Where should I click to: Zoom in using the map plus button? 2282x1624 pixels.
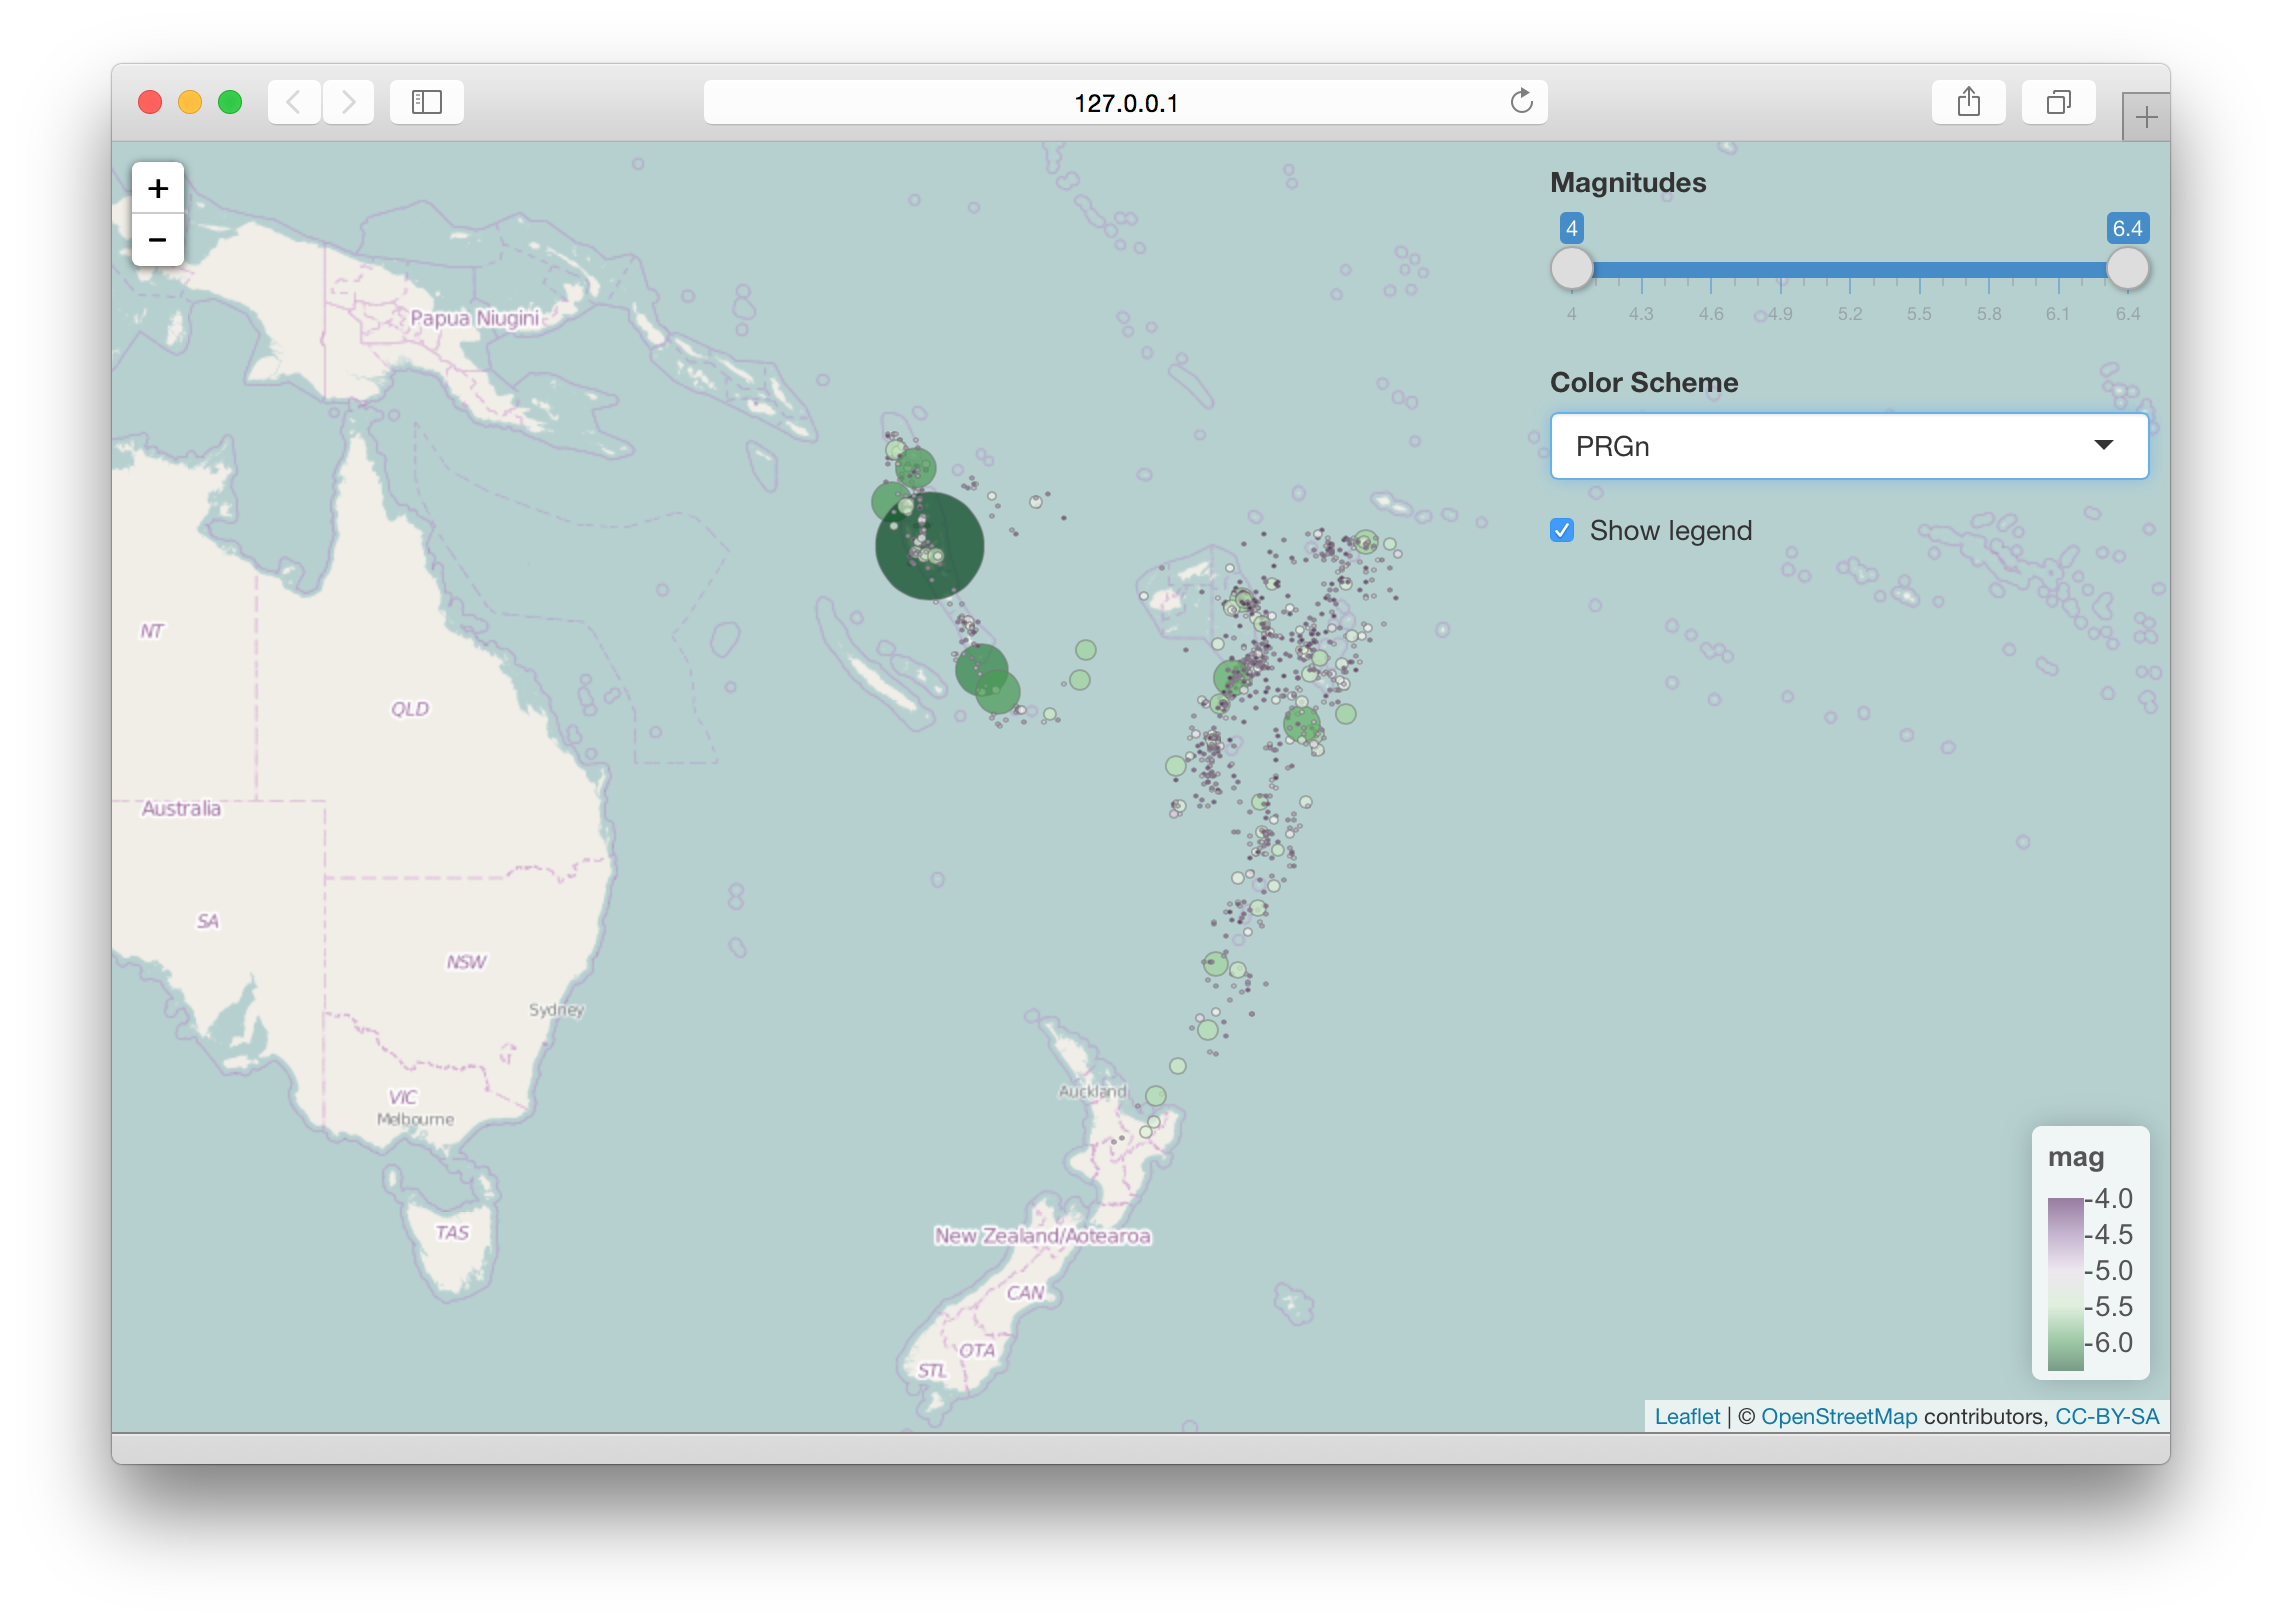(x=157, y=187)
